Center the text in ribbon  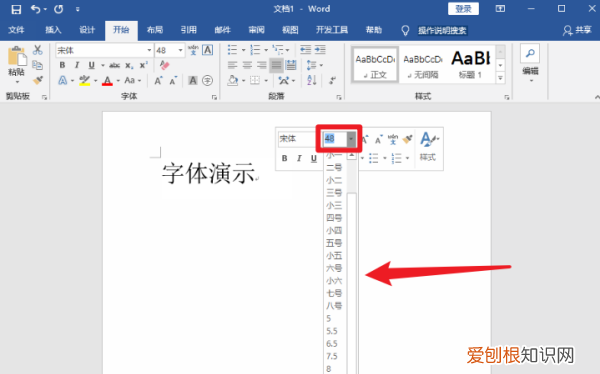point(247,65)
